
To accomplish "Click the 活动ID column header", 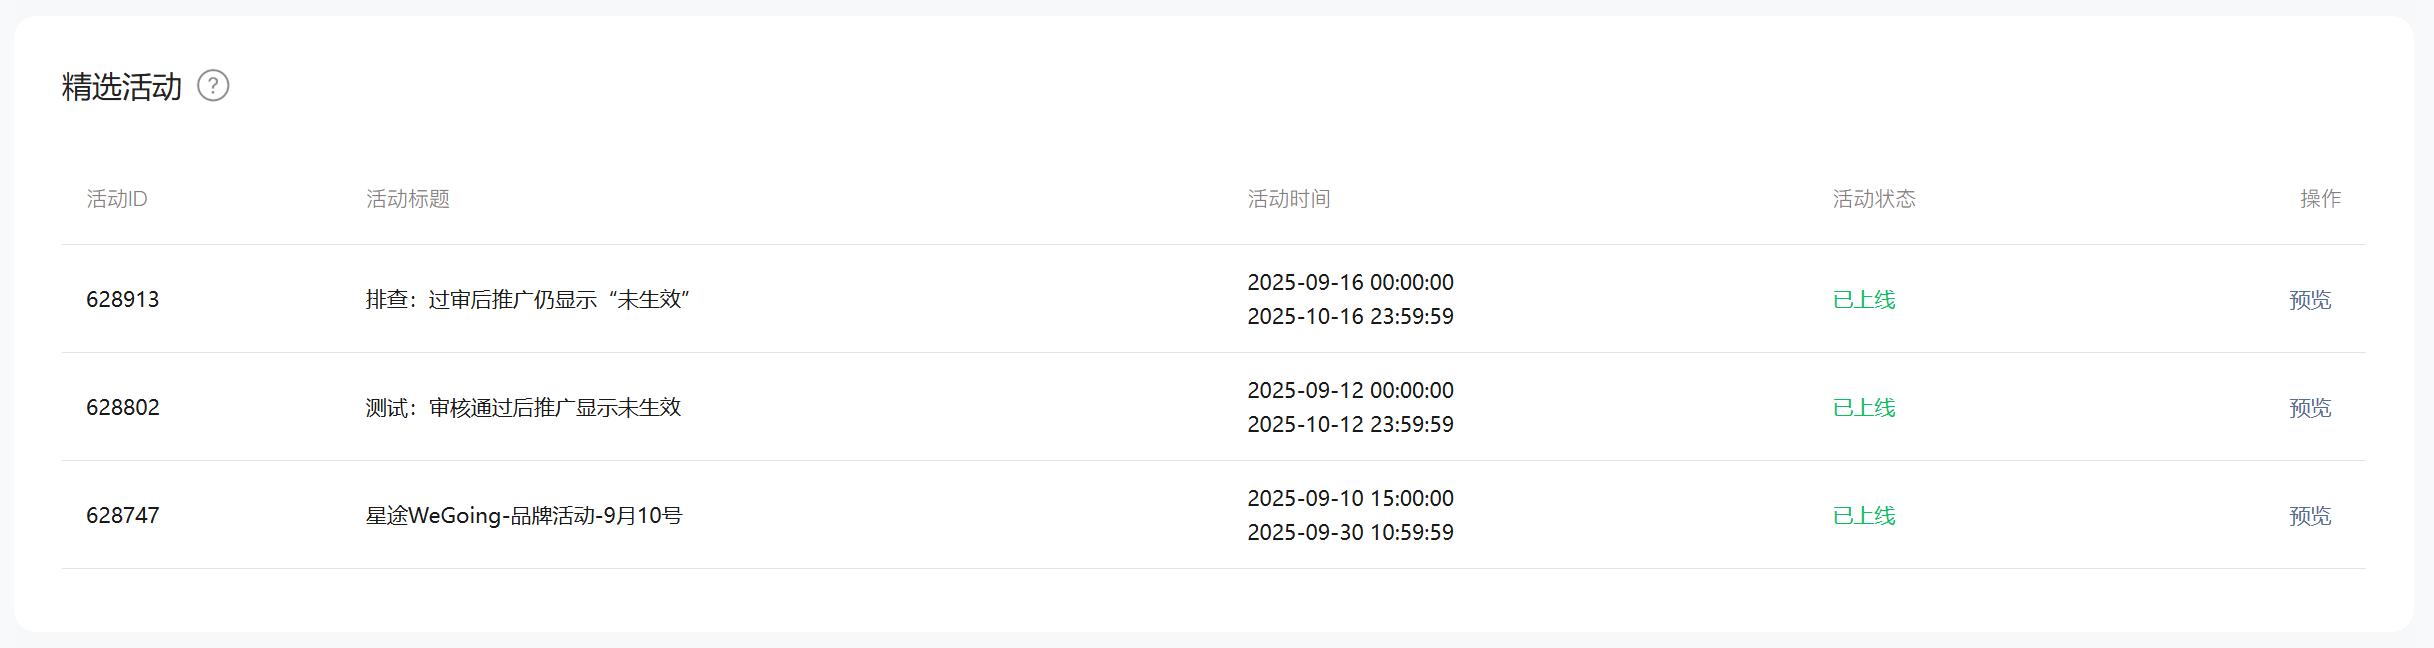I will 117,199.
